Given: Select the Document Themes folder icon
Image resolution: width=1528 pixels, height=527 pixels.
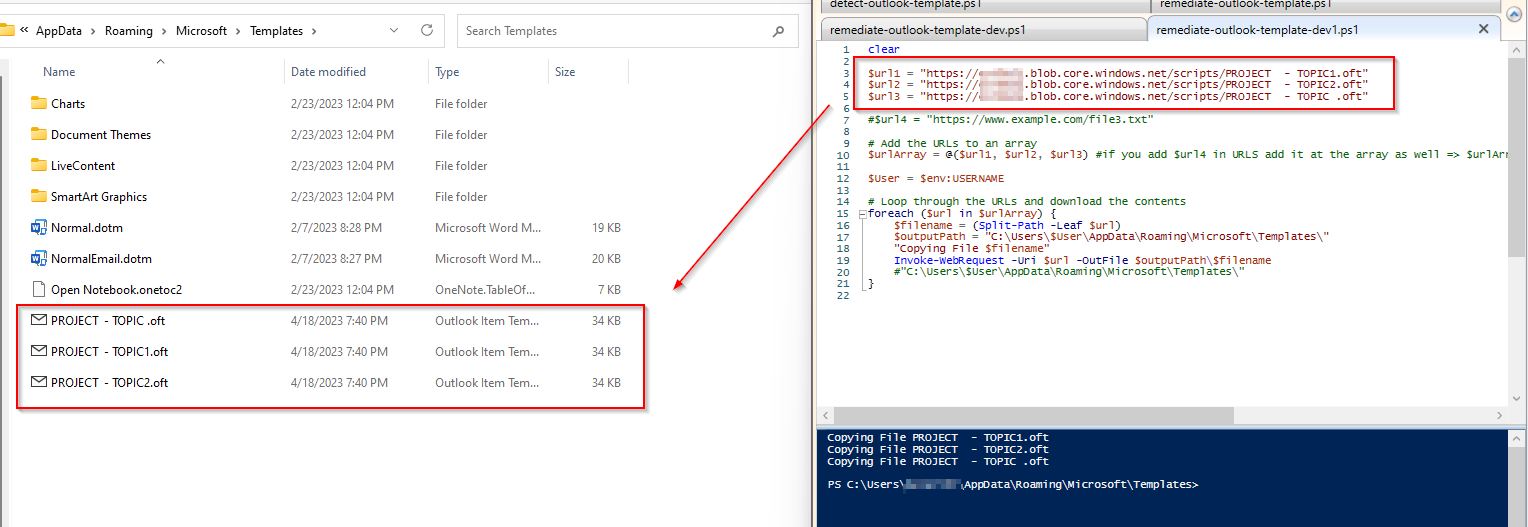Looking at the screenshot, I should (39, 134).
